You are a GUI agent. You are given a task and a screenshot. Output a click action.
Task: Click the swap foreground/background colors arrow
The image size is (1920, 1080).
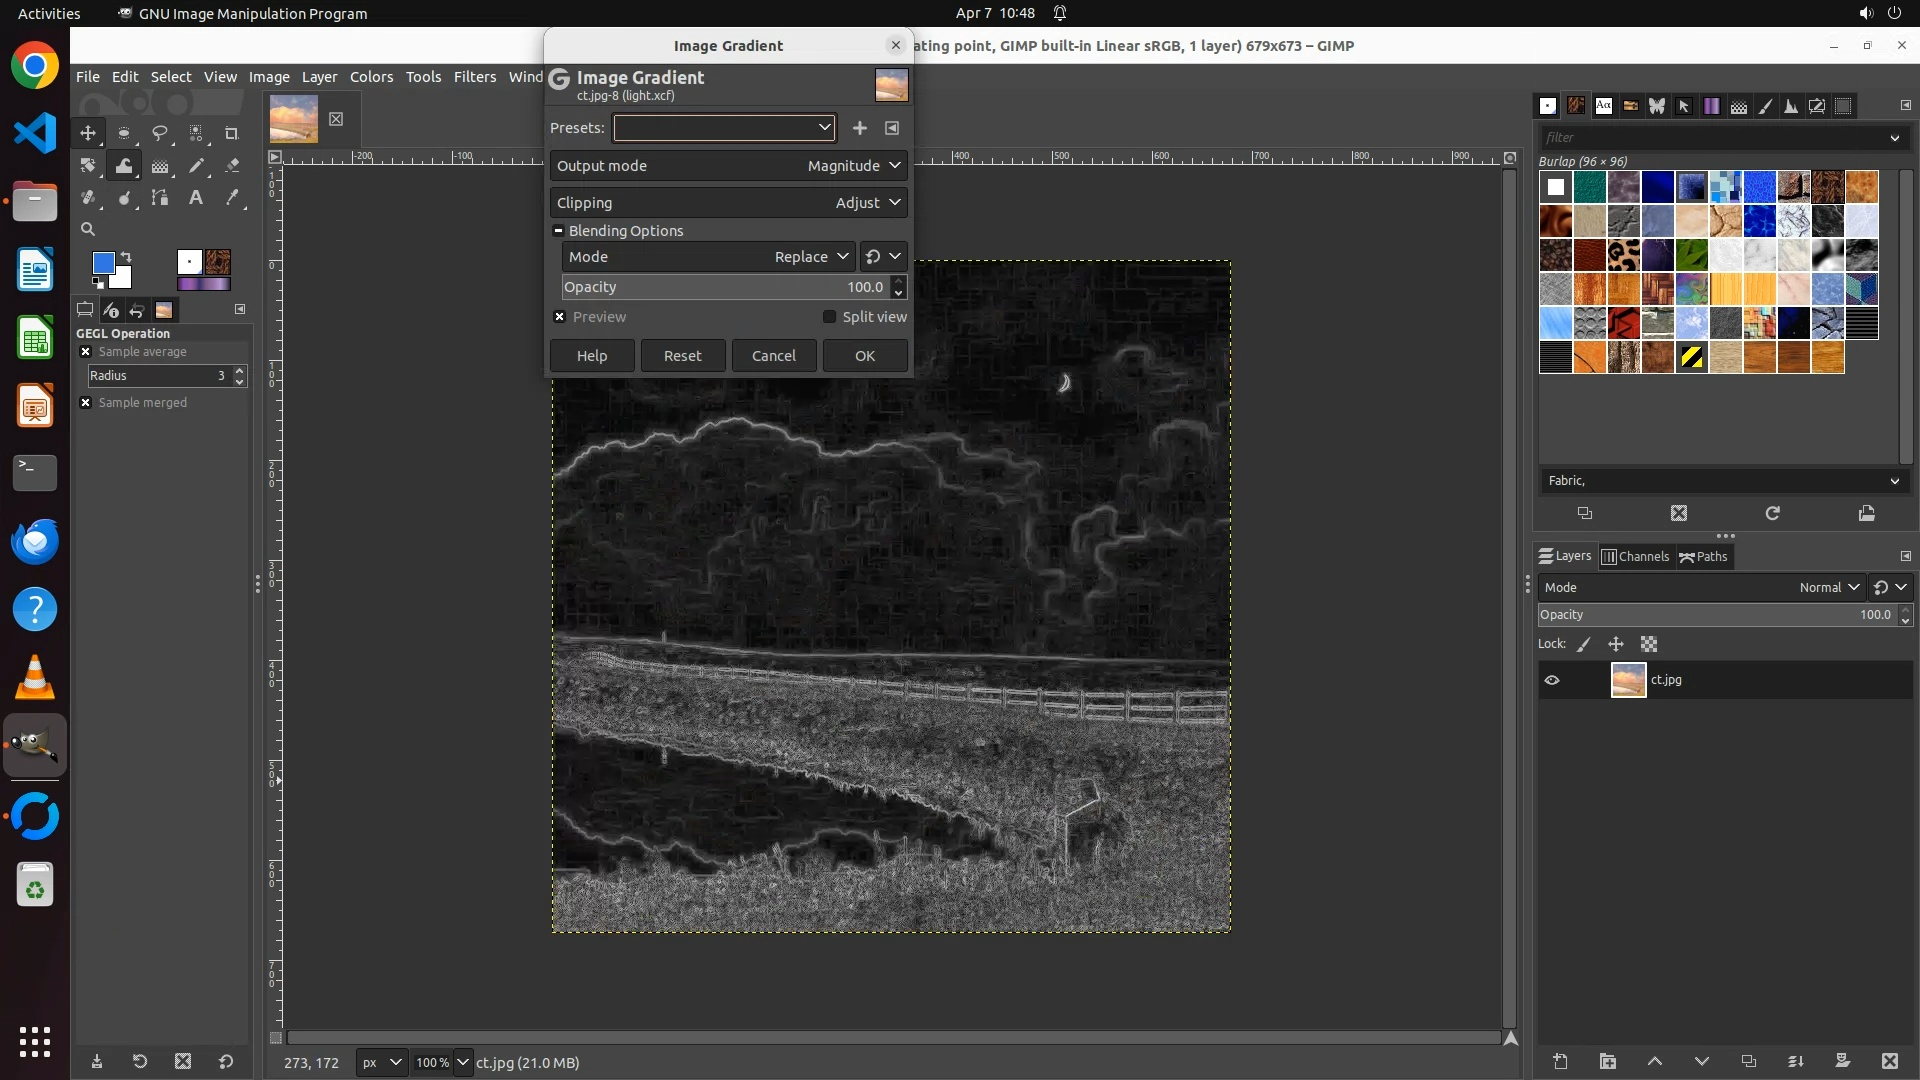pos(127,257)
